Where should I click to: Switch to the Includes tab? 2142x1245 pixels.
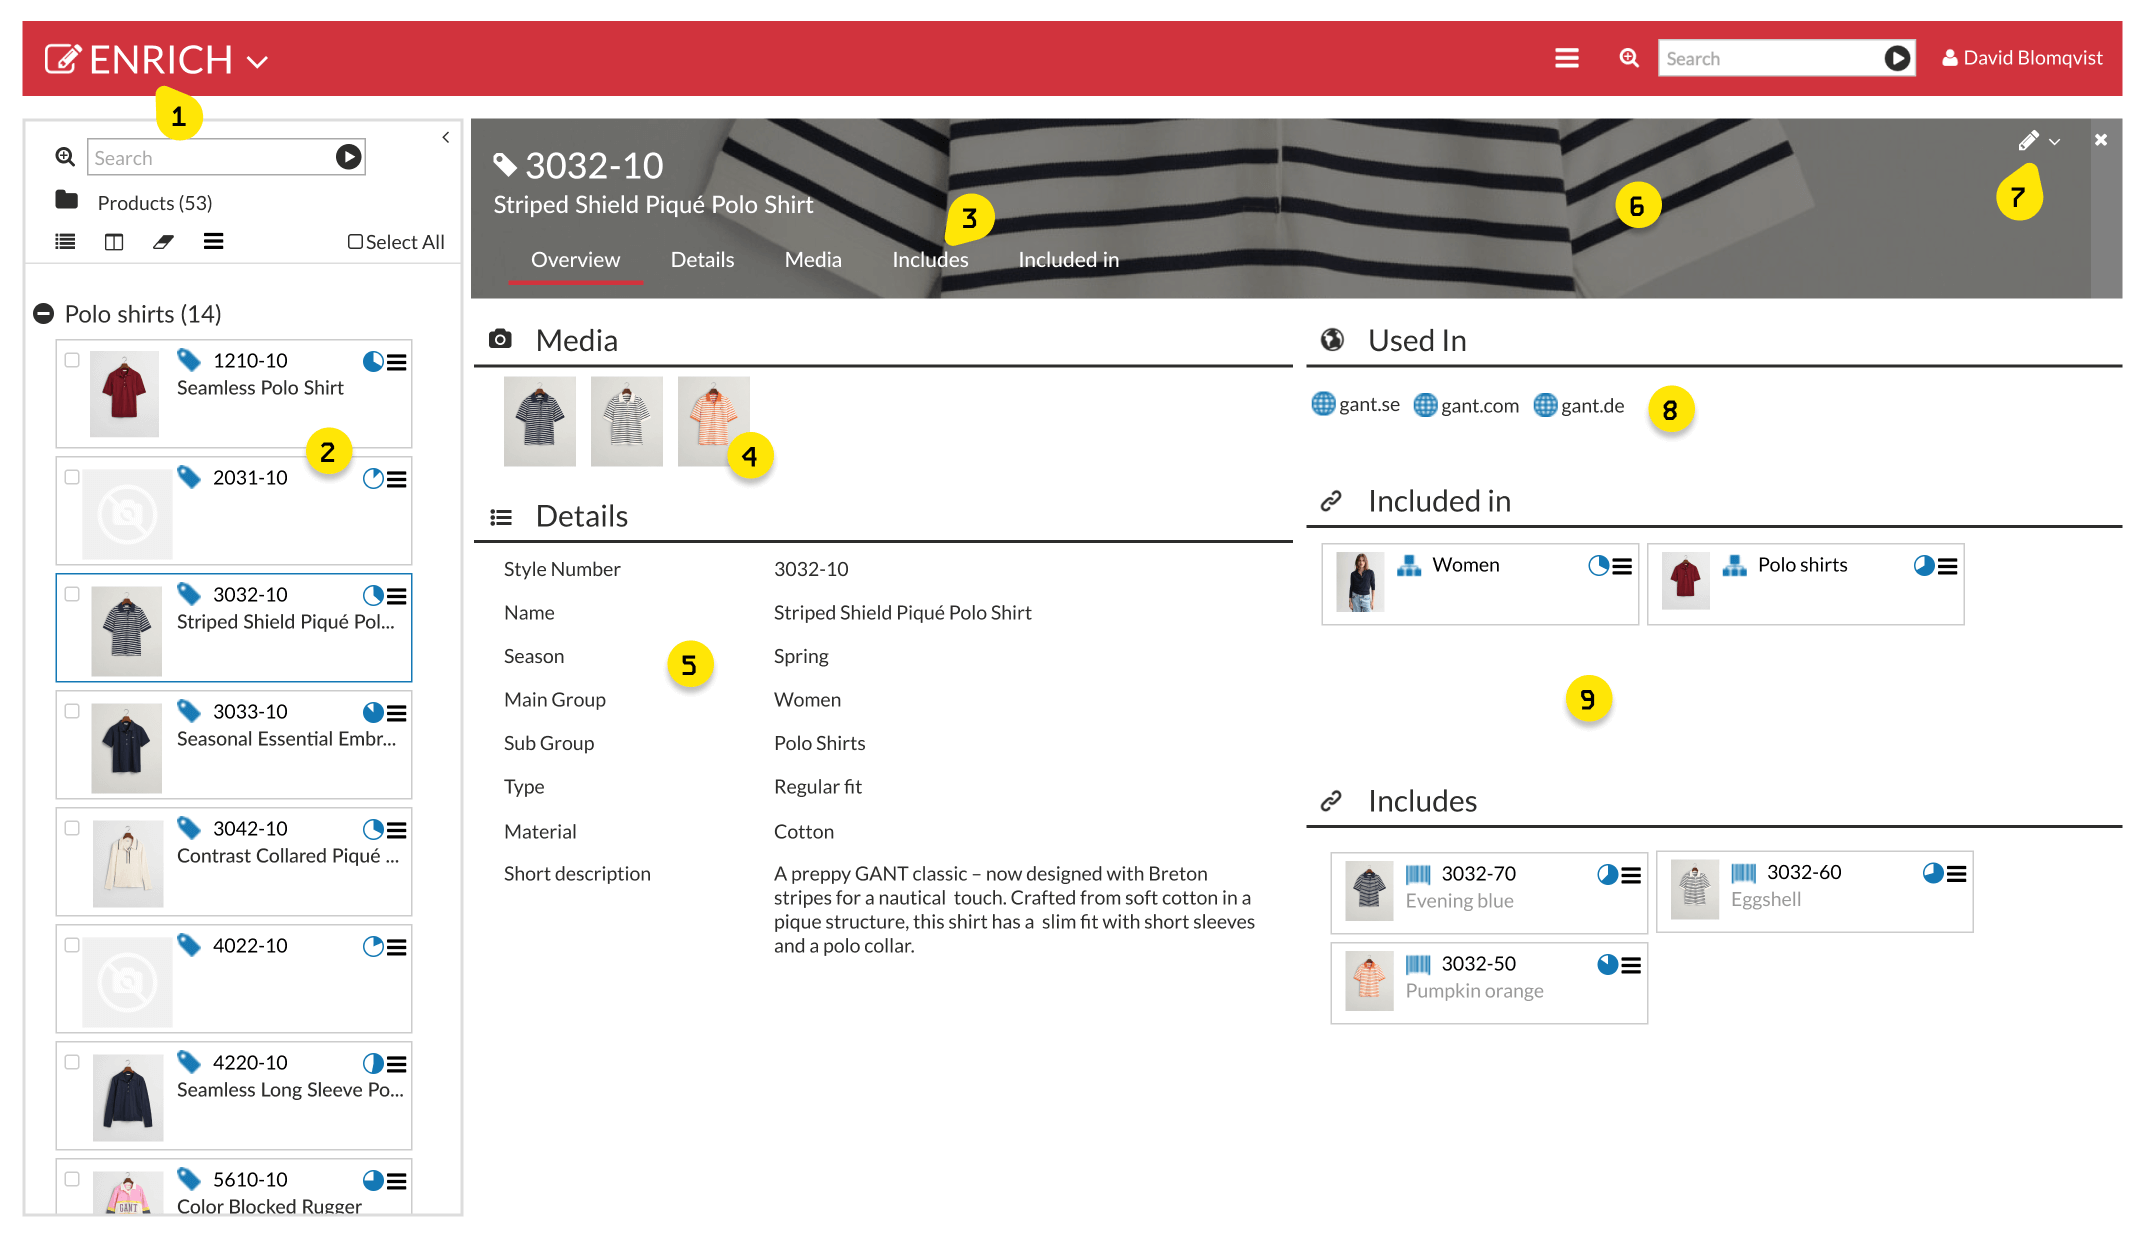pos(930,260)
